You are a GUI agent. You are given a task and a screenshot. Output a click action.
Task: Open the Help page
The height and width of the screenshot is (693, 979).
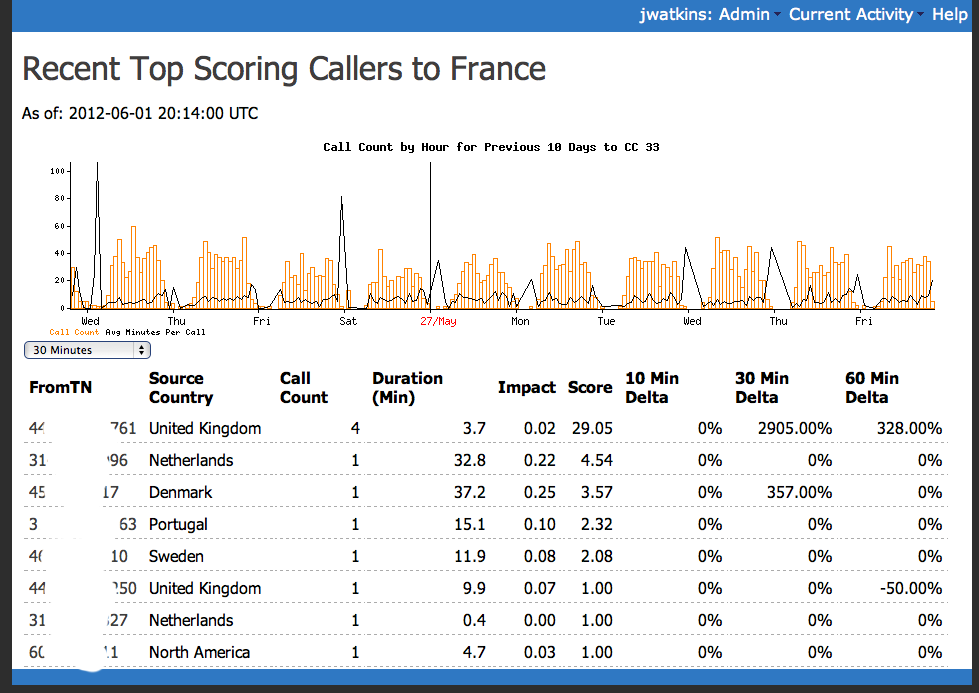[x=949, y=14]
